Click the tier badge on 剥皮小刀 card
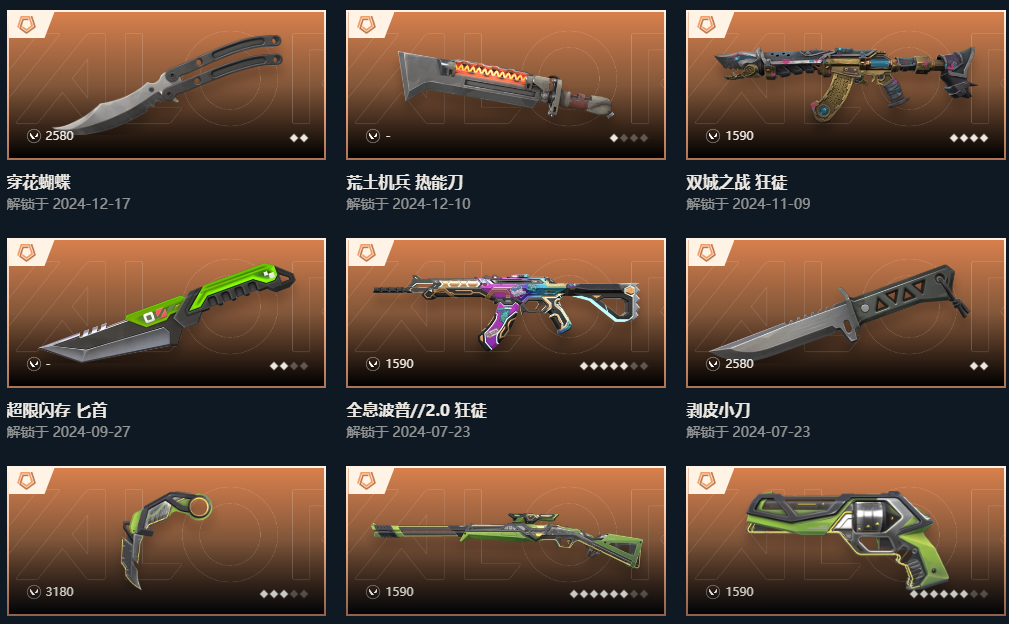Screen dimensions: 1009x624 [x=706, y=253]
